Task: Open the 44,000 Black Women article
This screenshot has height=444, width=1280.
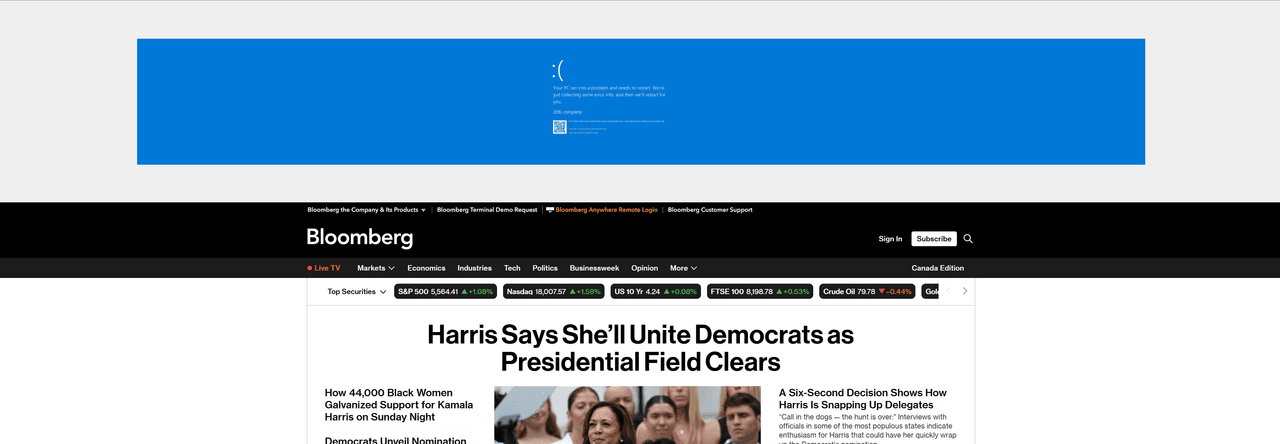Action: coord(399,405)
